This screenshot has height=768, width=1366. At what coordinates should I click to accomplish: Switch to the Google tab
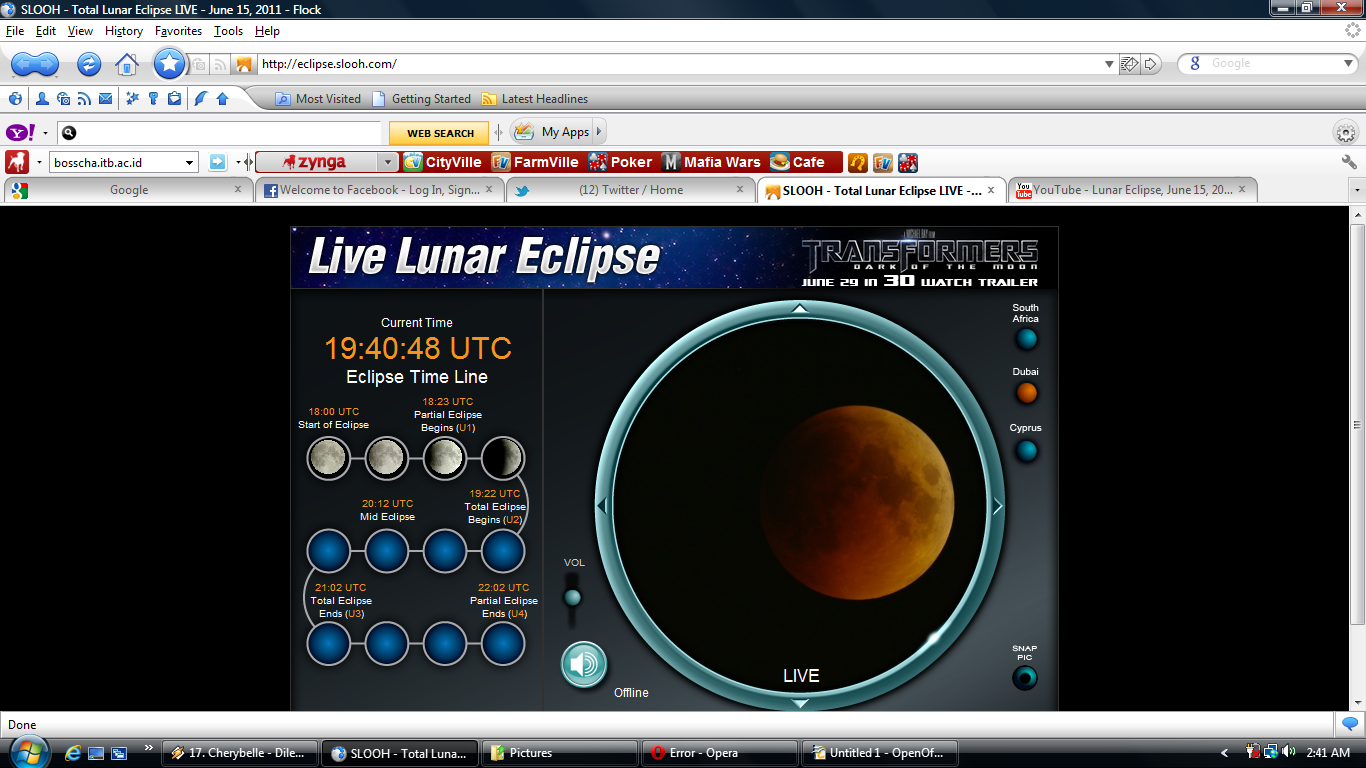tap(128, 190)
